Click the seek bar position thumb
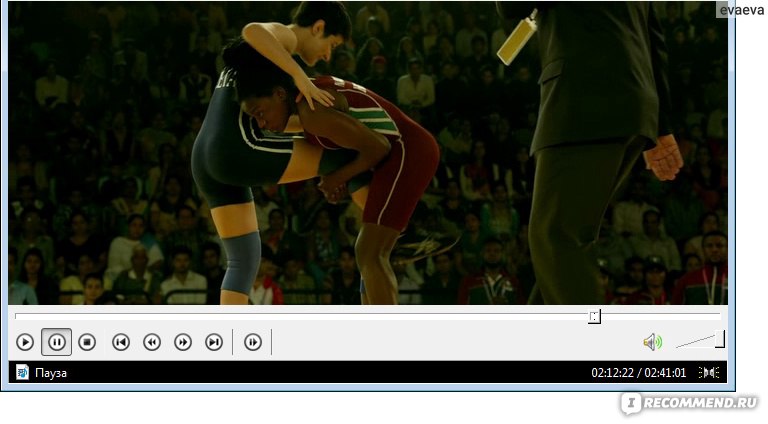768x424 pixels. coord(594,316)
